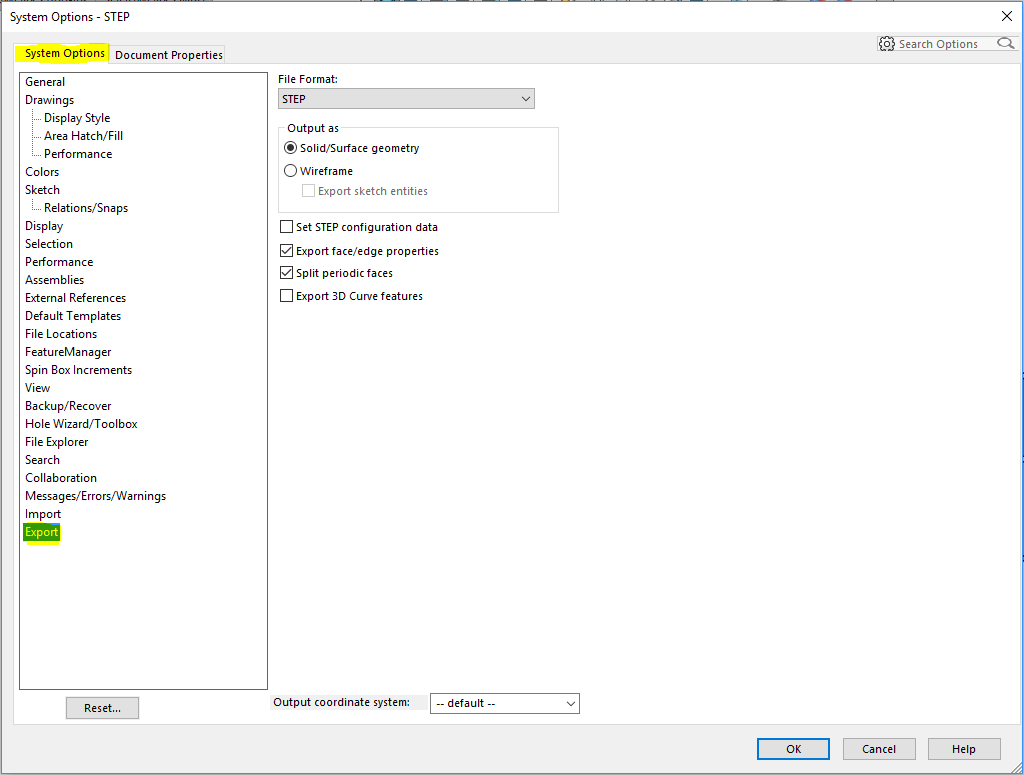Open Hole Wizard/Toolbox options

pyautogui.click(x=82, y=424)
